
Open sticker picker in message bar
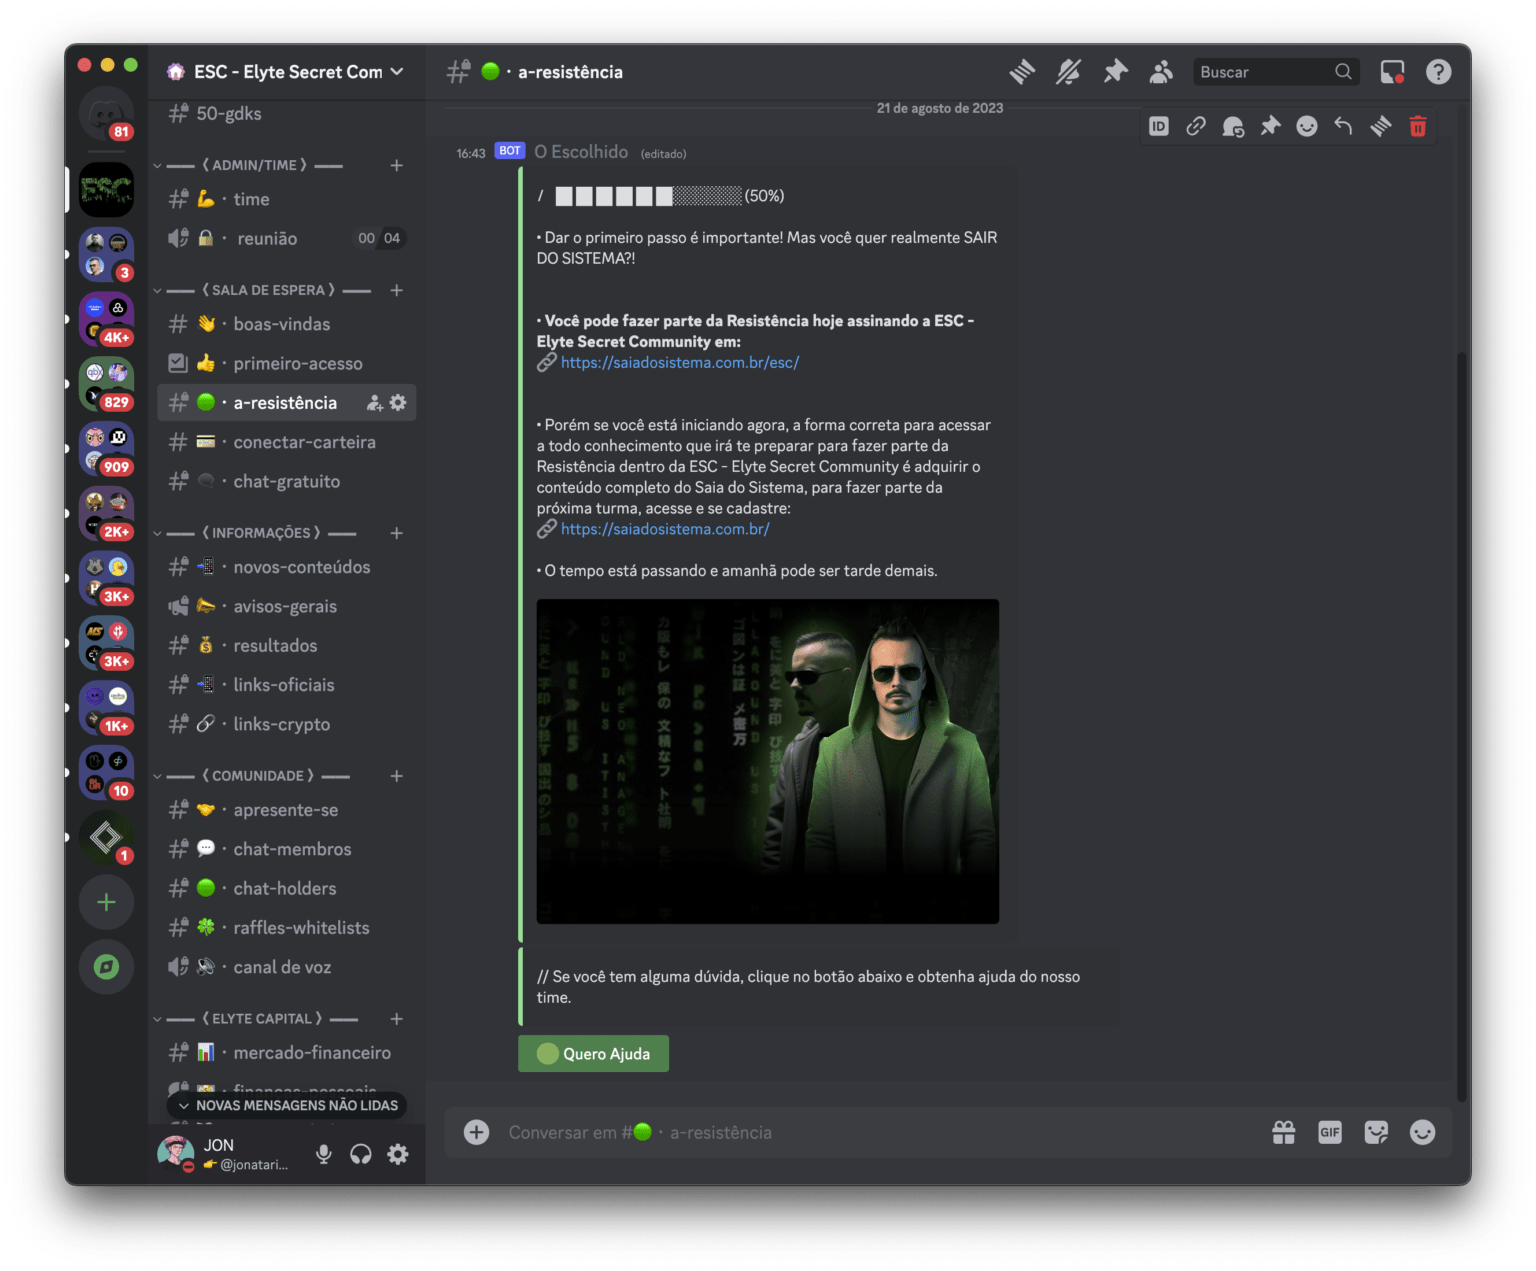[1376, 1132]
